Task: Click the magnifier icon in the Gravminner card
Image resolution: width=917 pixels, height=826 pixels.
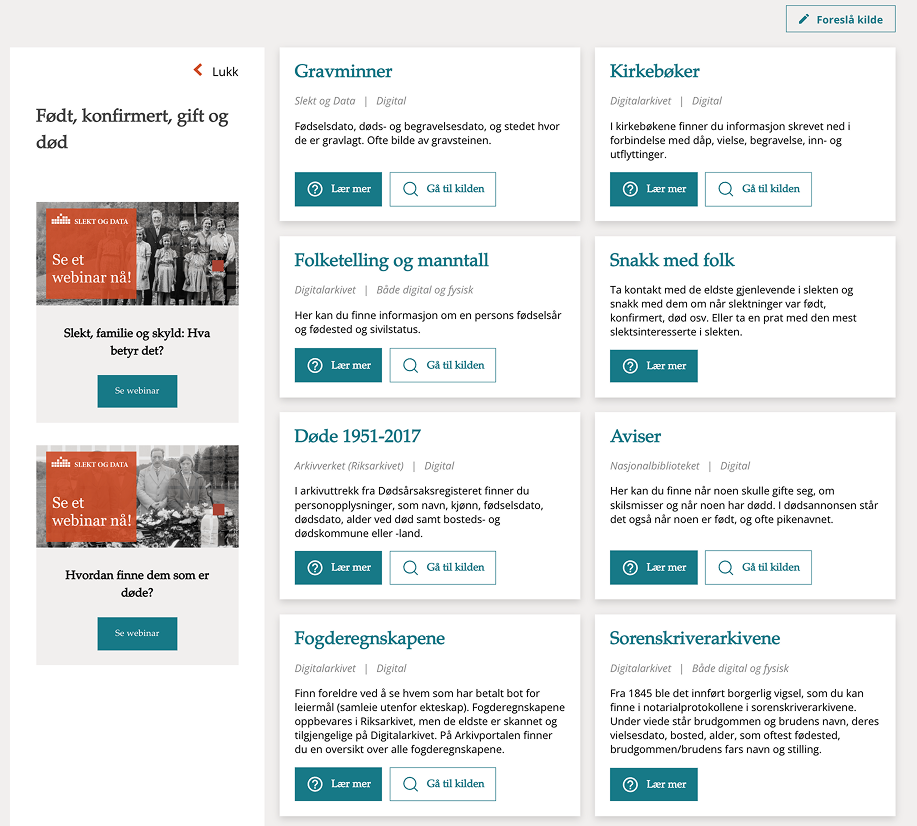Action: coord(410,189)
